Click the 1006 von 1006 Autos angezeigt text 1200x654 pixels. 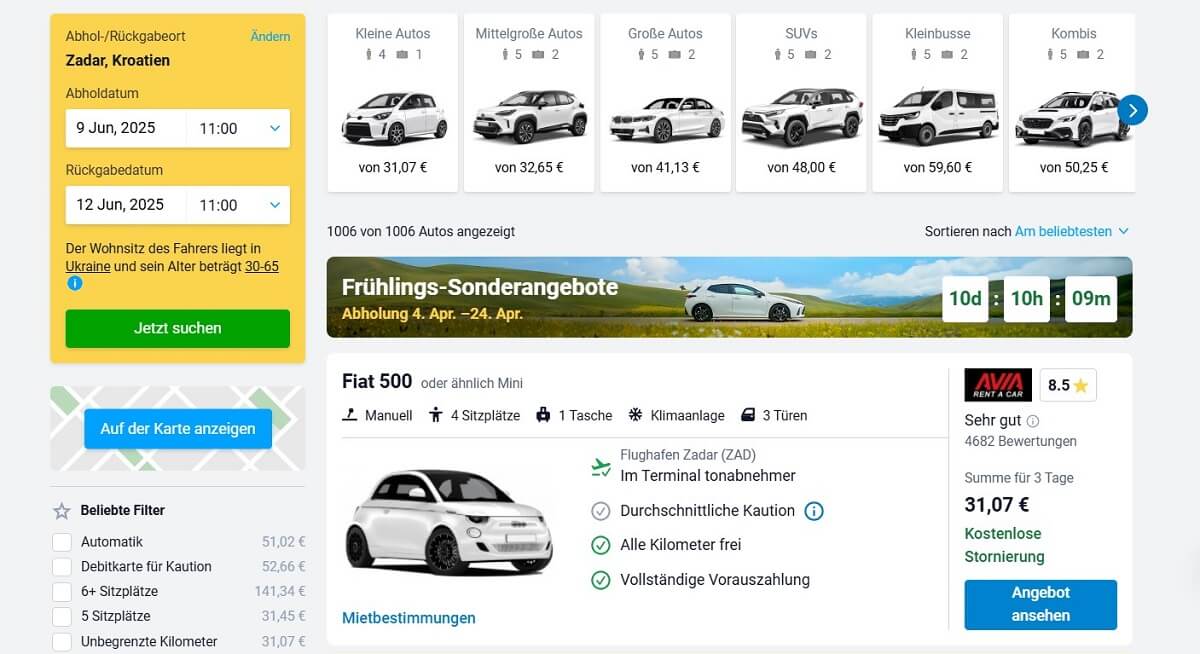click(x=421, y=231)
